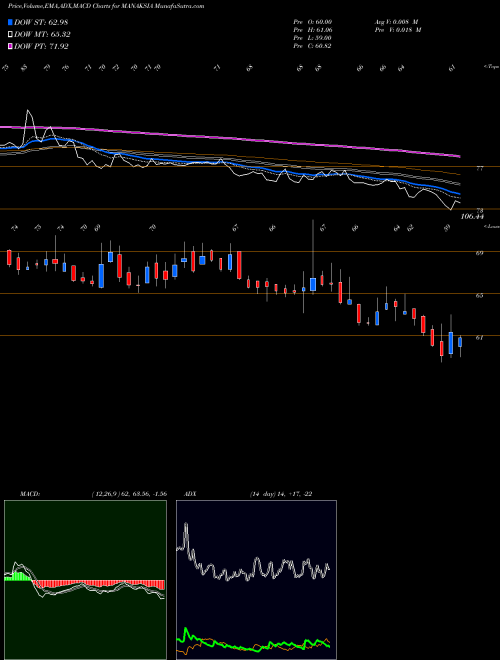
Task: Click the magenta DOW PT legend swatch
Action: click(10, 46)
